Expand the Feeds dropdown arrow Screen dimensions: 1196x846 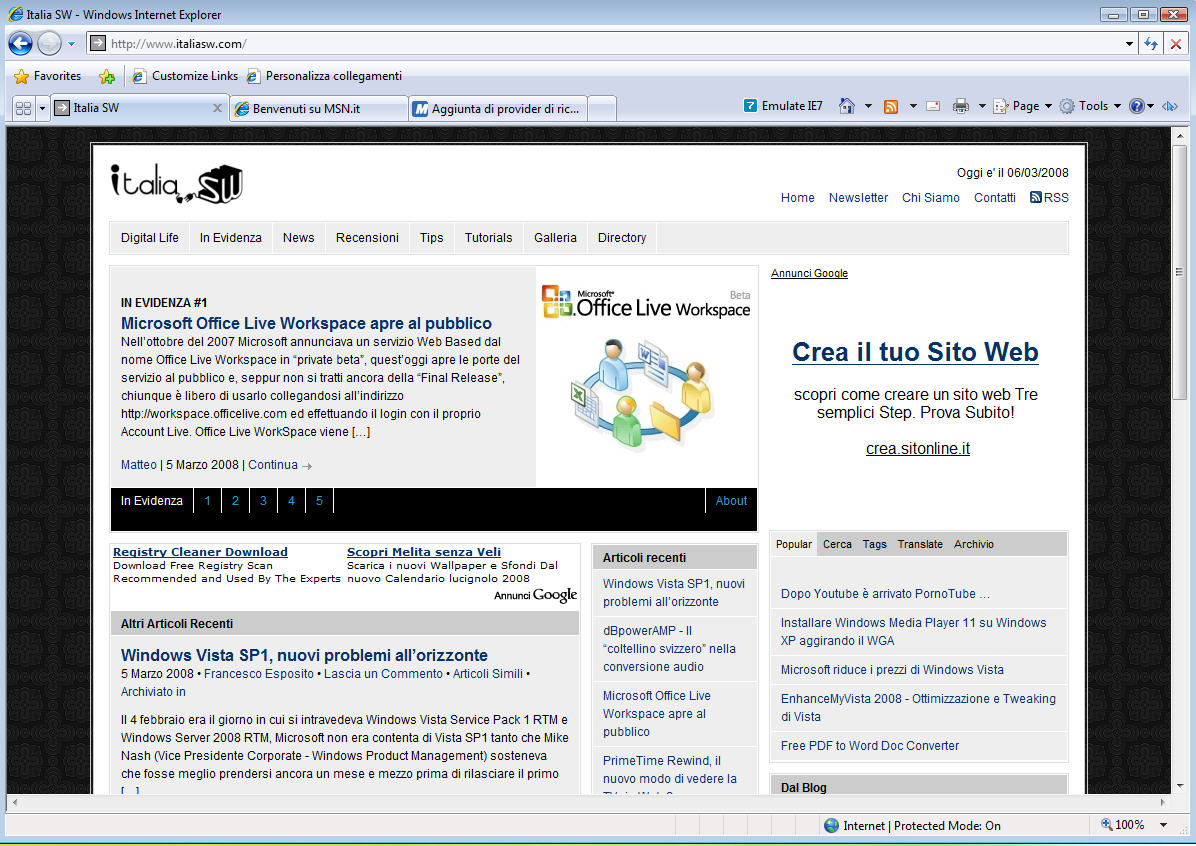912,106
